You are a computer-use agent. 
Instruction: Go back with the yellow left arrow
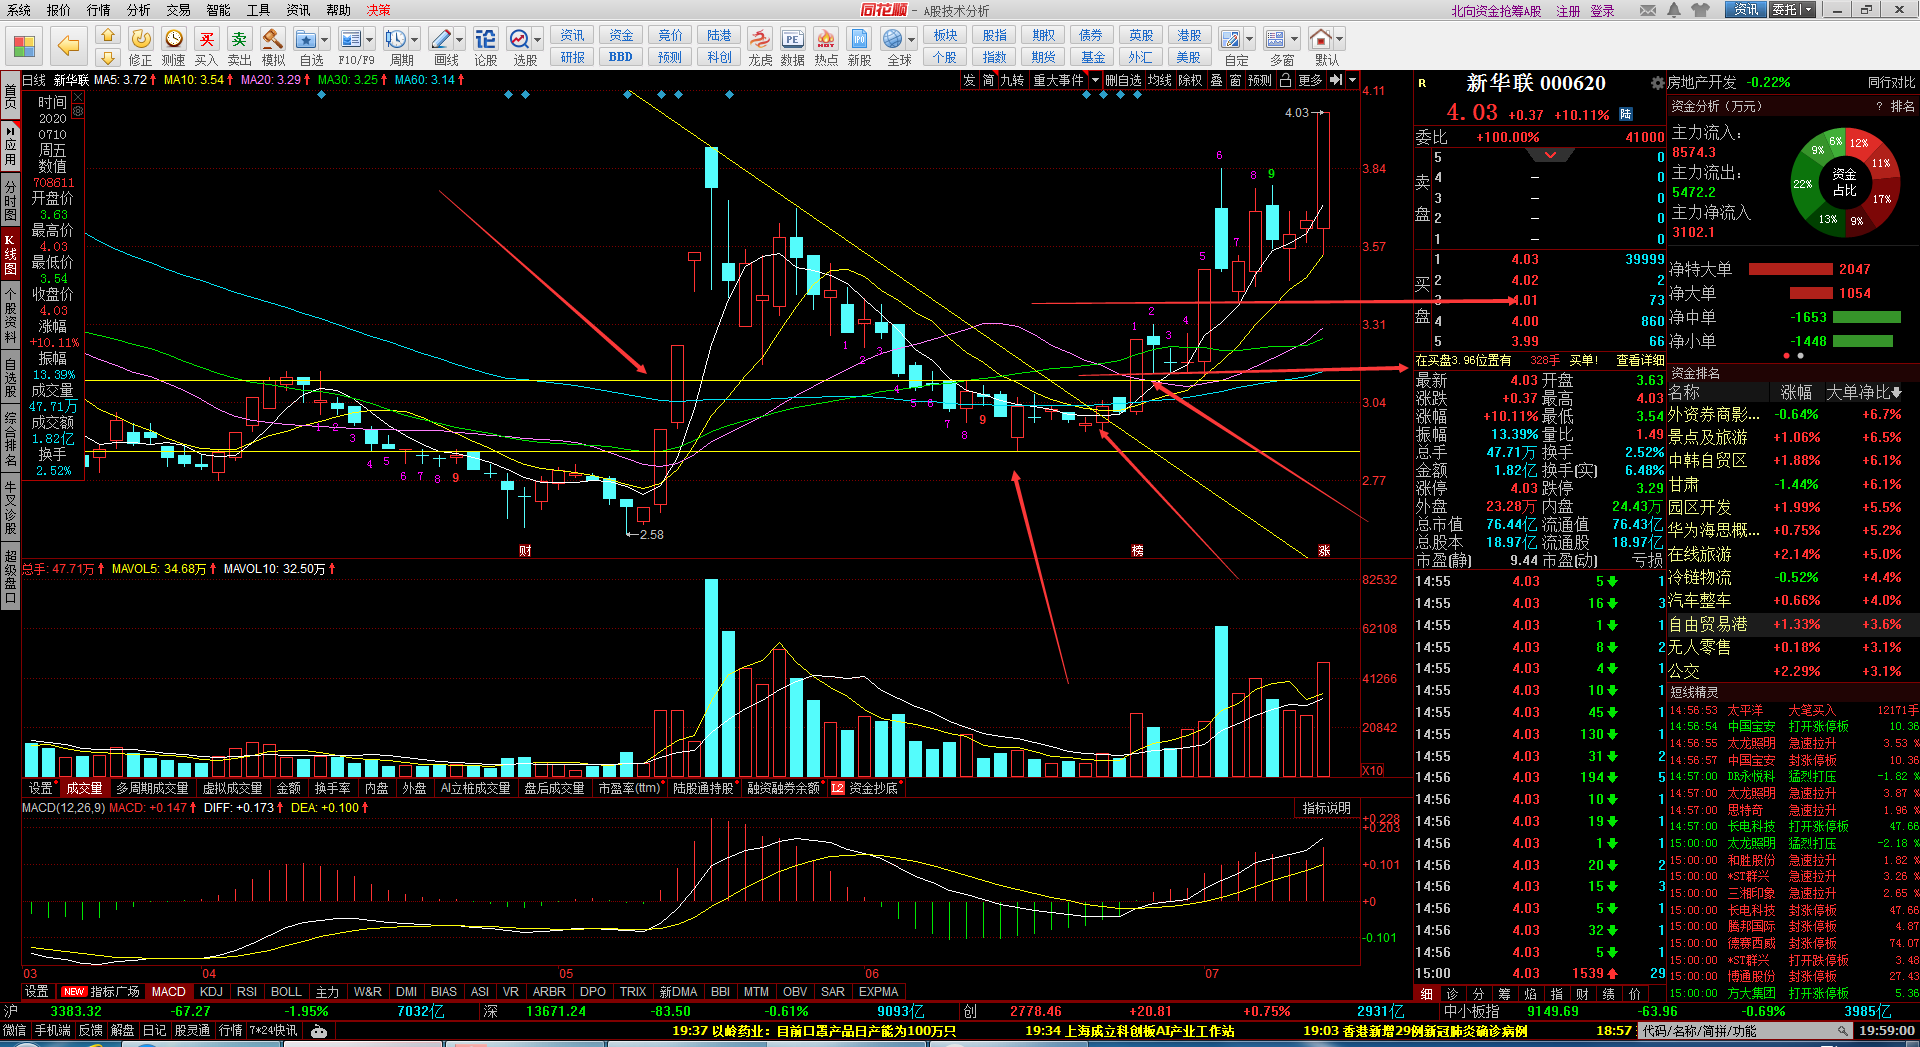coord(68,46)
